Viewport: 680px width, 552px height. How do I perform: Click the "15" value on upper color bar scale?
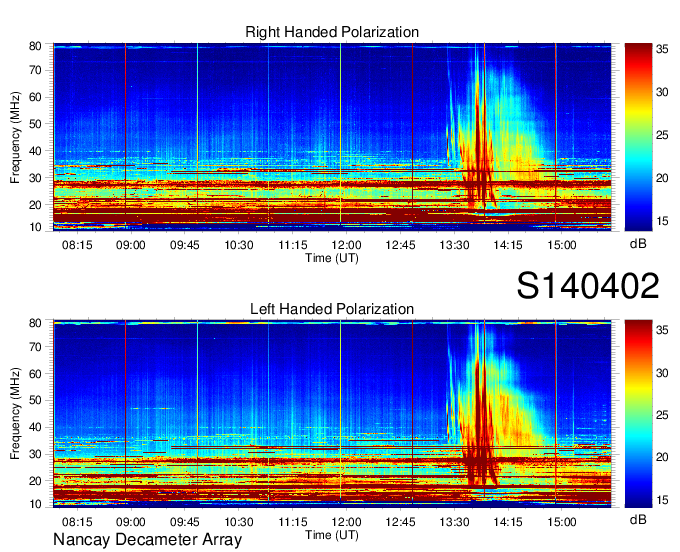(662, 221)
